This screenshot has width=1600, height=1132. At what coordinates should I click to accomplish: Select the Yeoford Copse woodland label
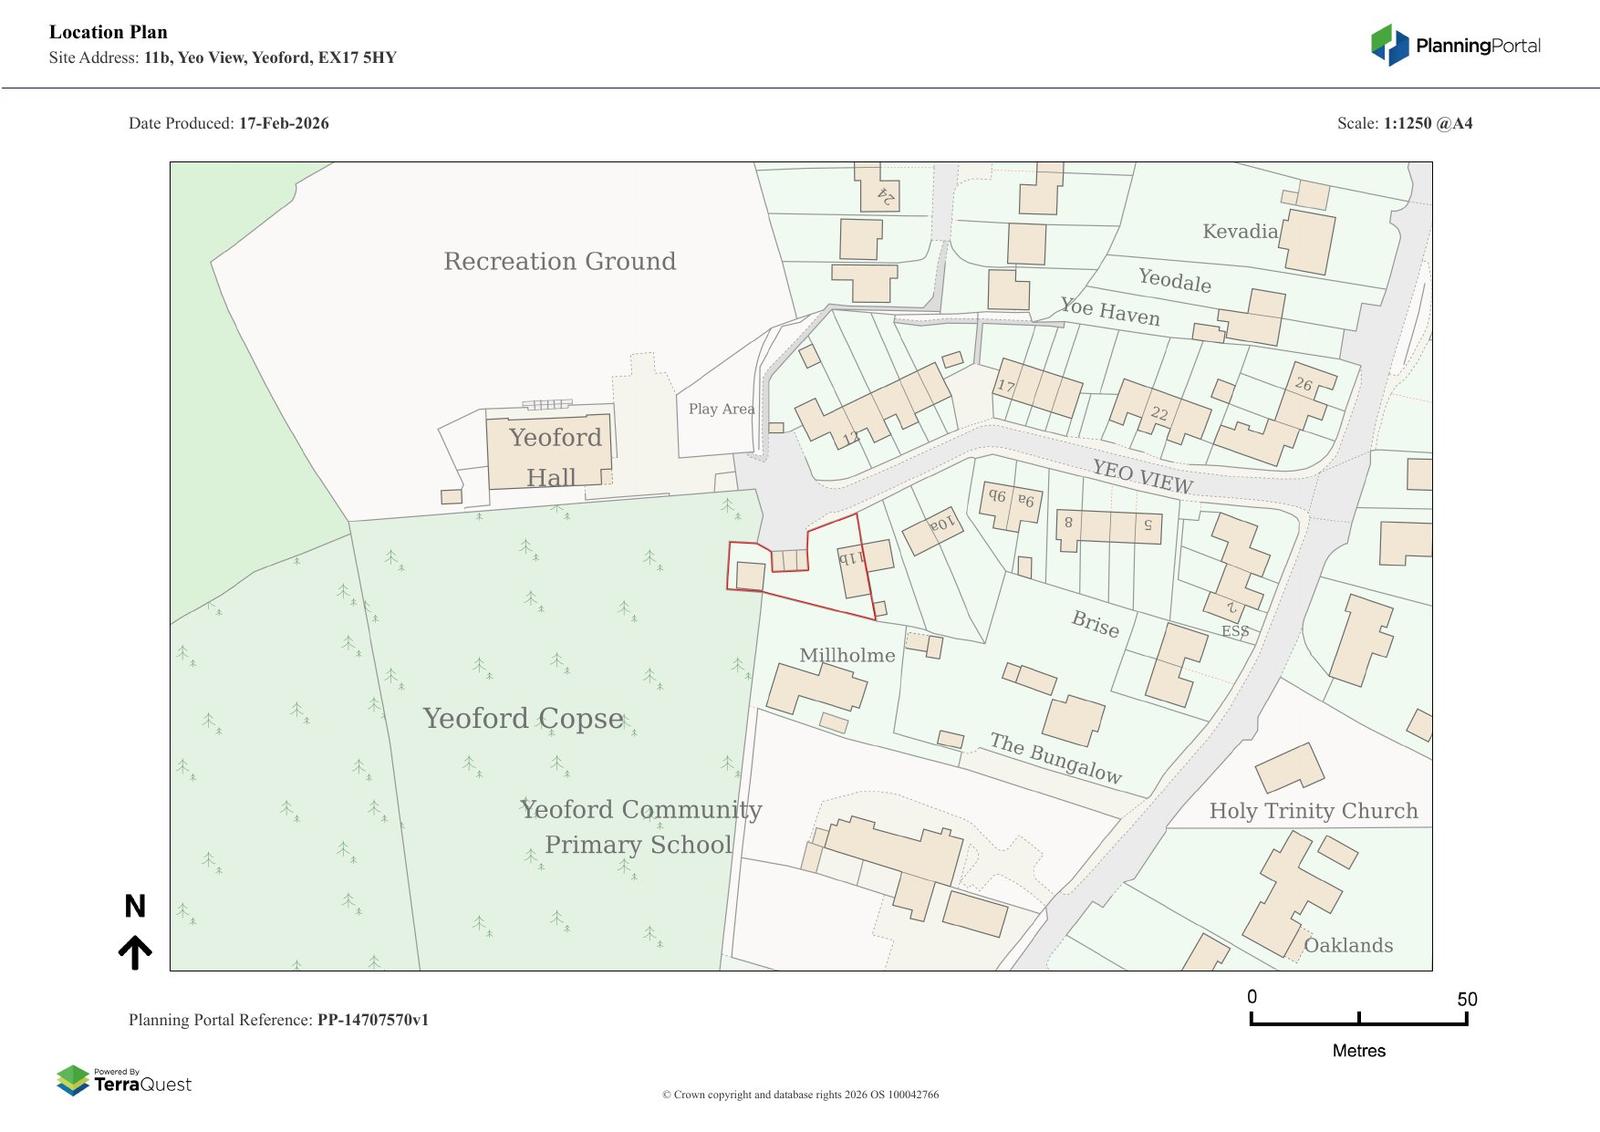pos(522,718)
